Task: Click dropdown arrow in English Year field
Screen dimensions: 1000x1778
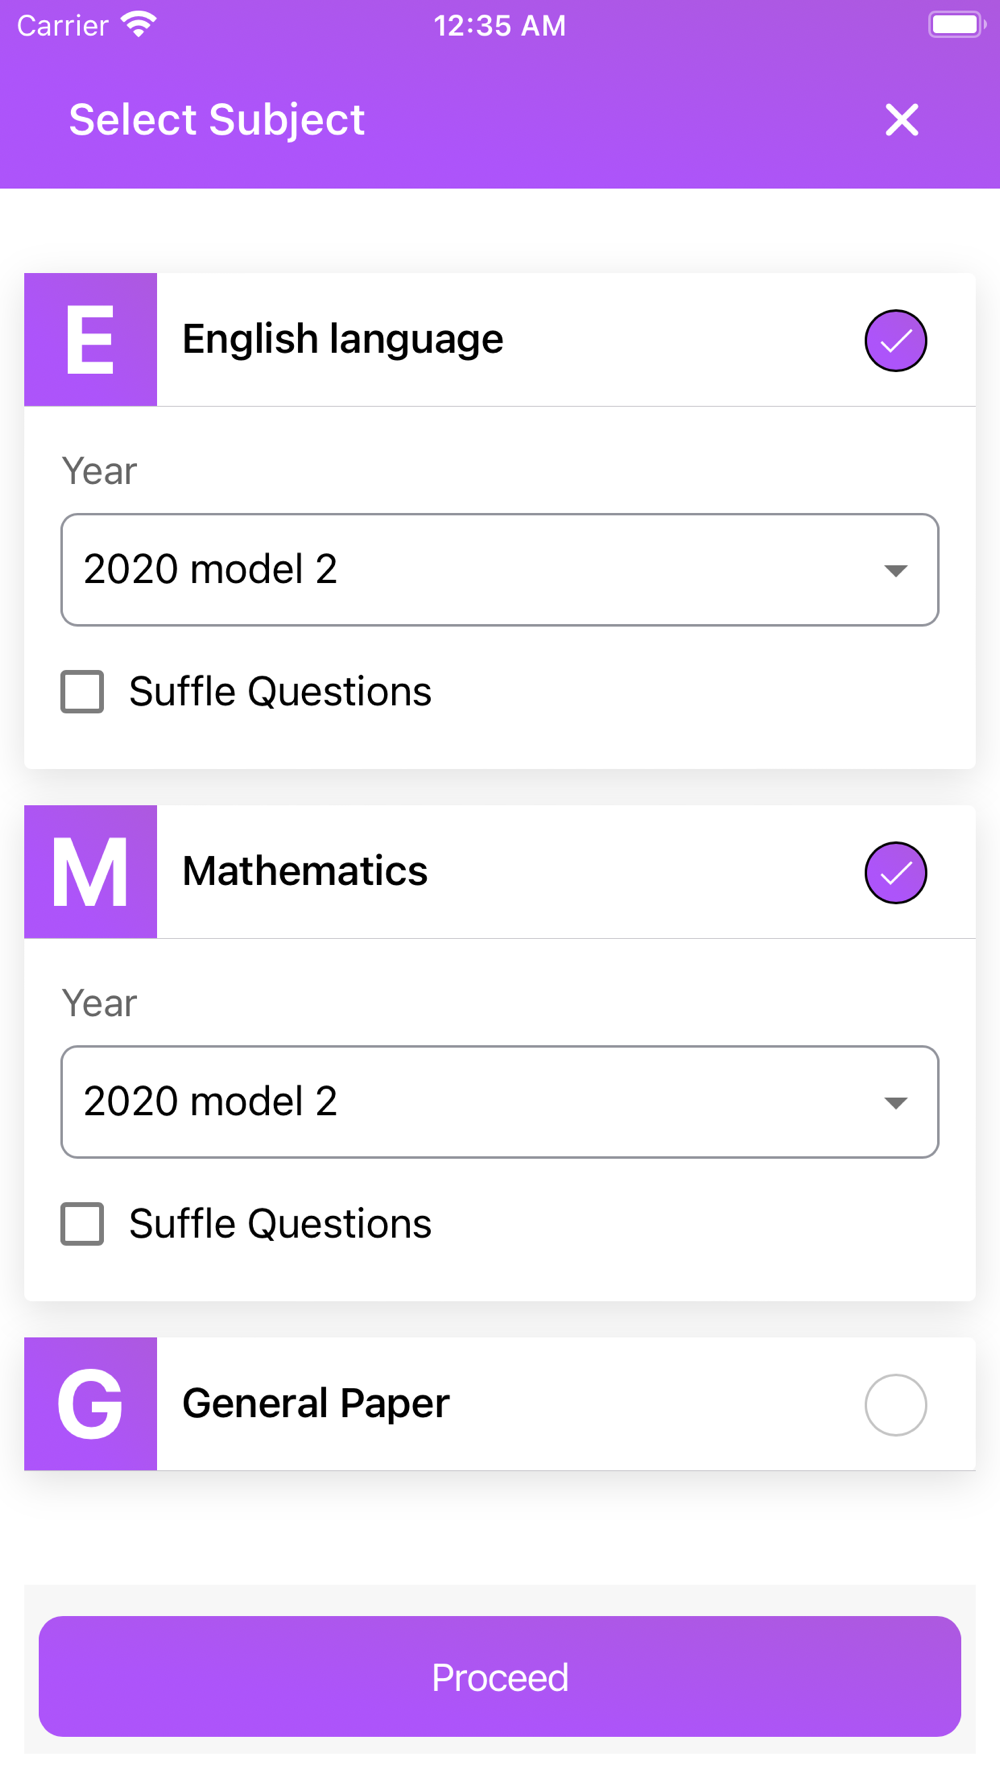Action: 895,571
